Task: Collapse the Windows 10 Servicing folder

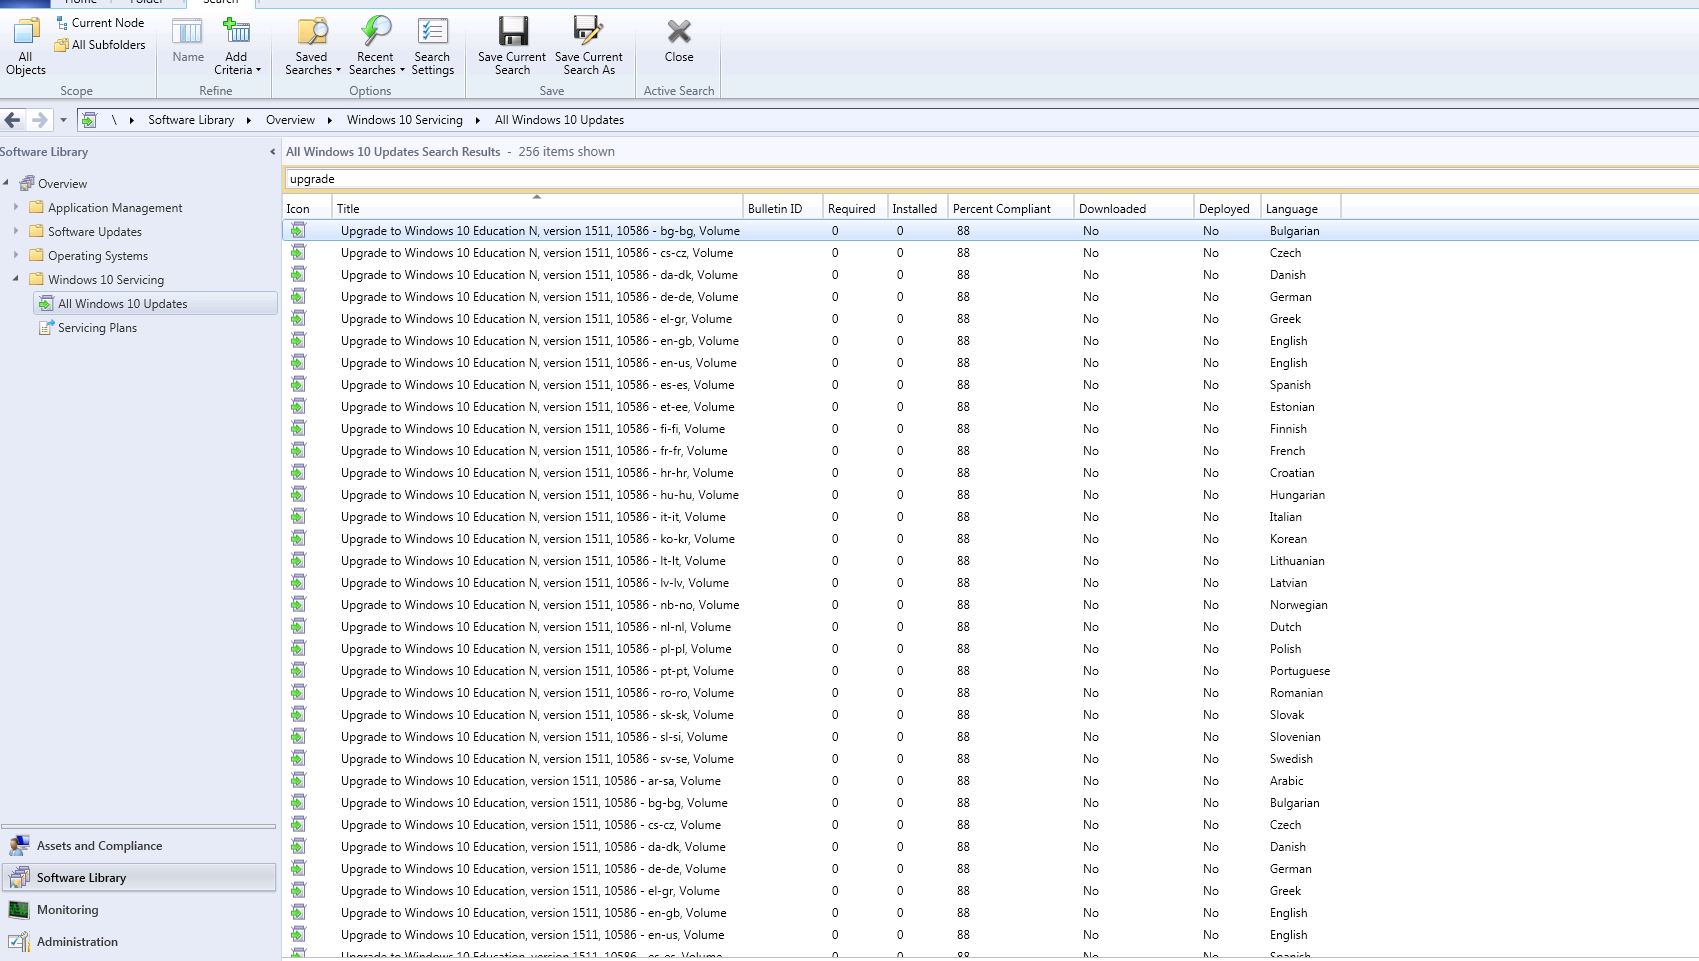Action: [x=15, y=279]
